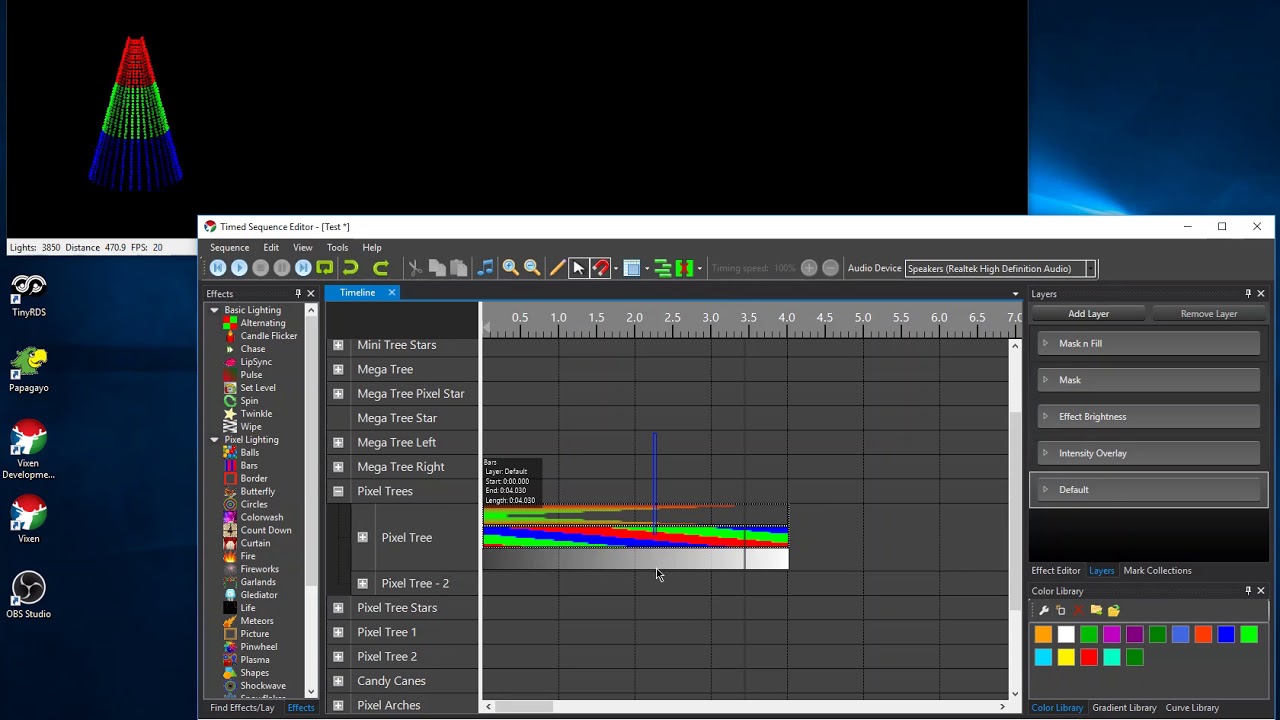This screenshot has width=1280, height=720.
Task: Open the Audio Device dropdown
Action: click(x=1091, y=268)
